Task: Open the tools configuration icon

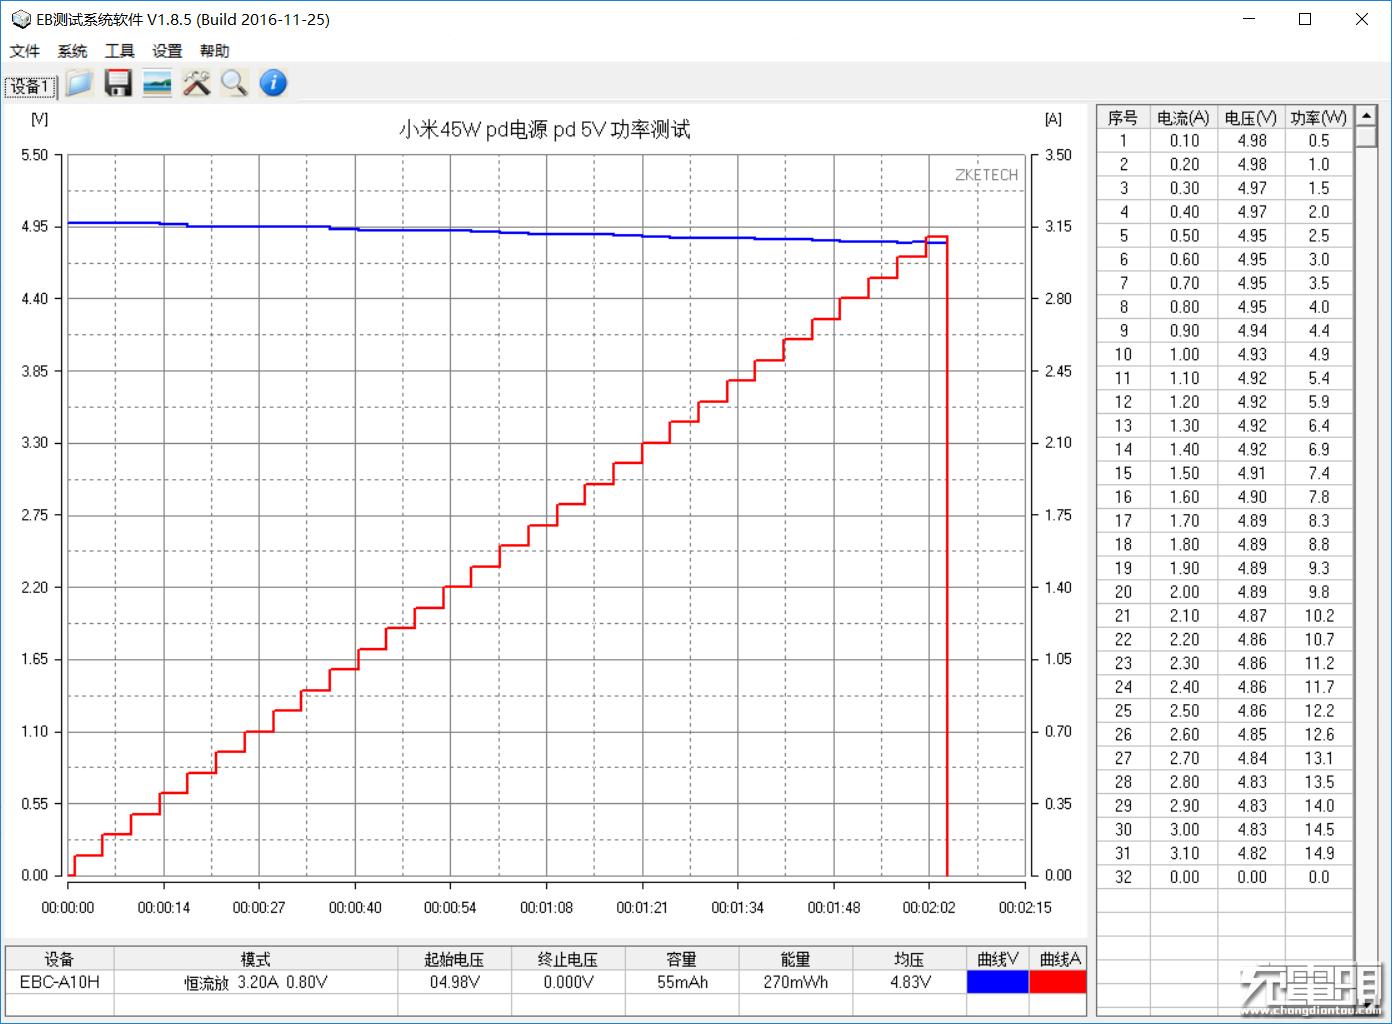Action: coord(195,84)
